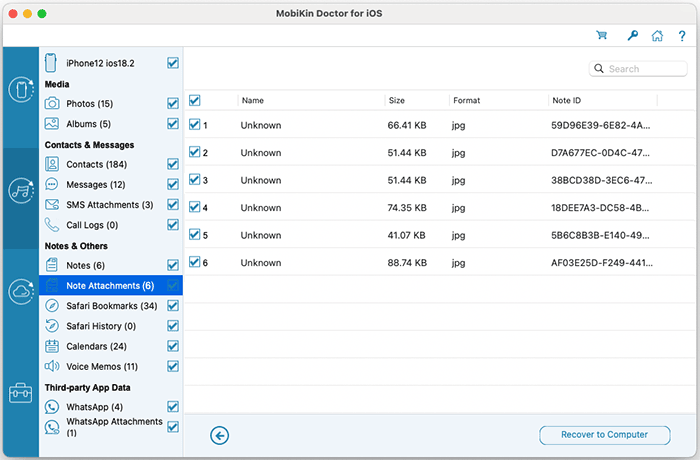700x460 pixels.
Task: Toggle the Photos (15) checkbox
Action: [173, 104]
